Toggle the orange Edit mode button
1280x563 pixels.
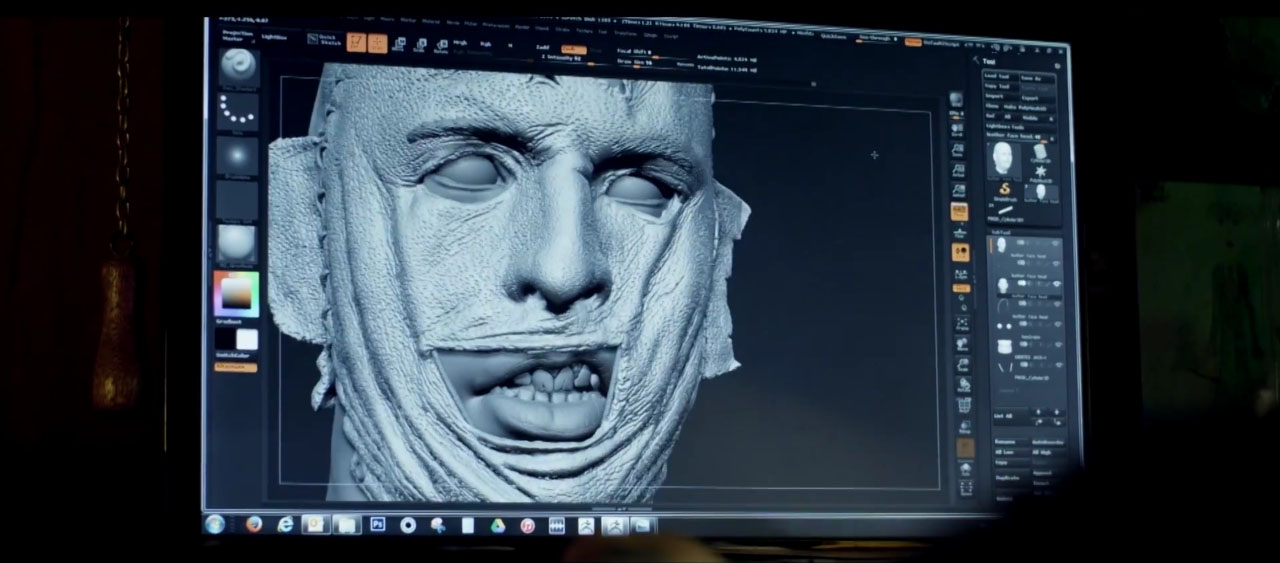pyautogui.click(x=357, y=42)
